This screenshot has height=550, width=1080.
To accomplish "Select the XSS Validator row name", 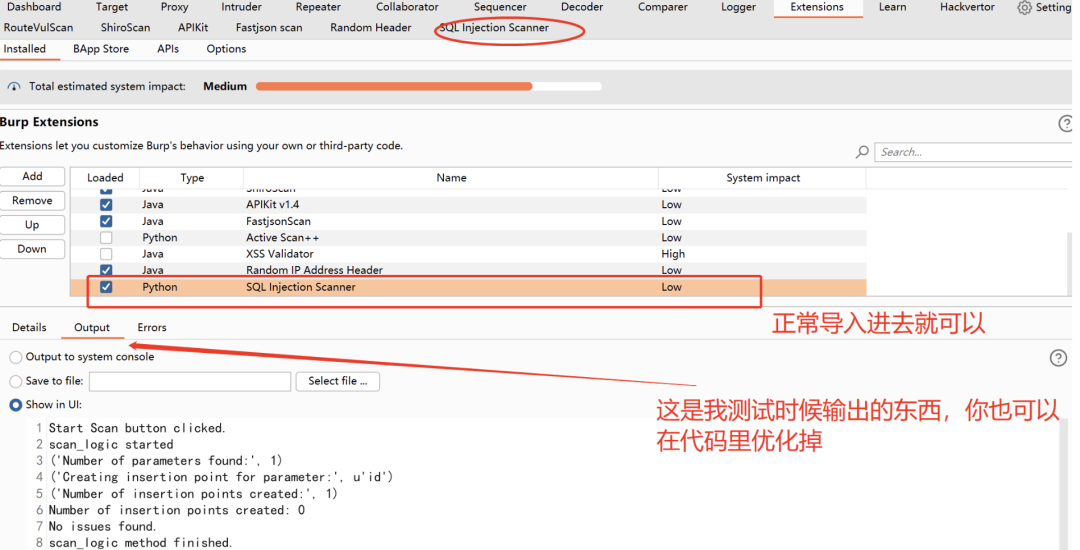I will tap(280, 254).
